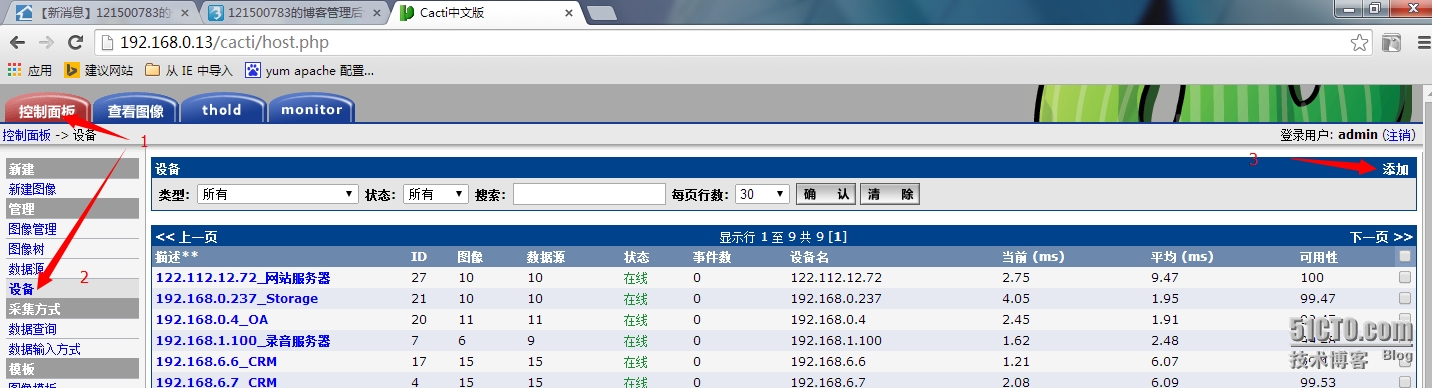The height and width of the screenshot is (388, 1432).
Task: Click the address bar URL field
Action: tap(720, 43)
